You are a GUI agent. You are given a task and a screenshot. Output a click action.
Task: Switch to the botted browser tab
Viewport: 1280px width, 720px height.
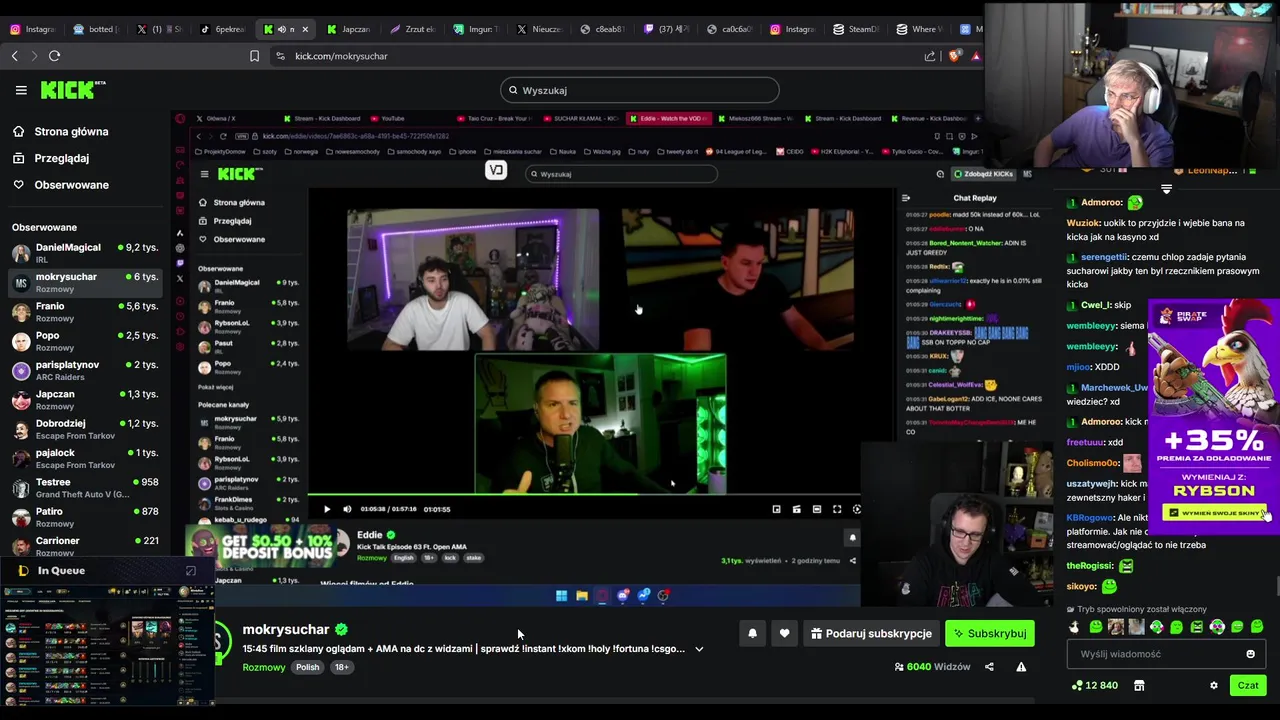(x=96, y=29)
